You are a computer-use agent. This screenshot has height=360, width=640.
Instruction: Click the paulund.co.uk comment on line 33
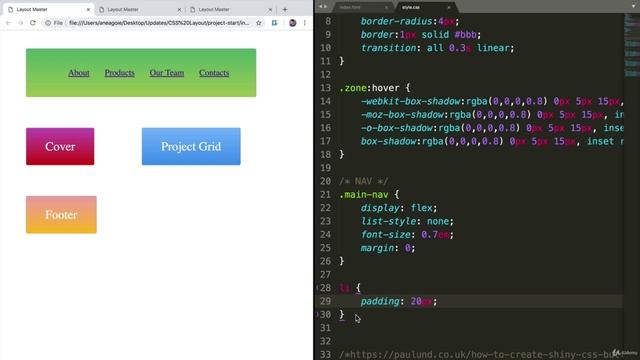coord(480,354)
